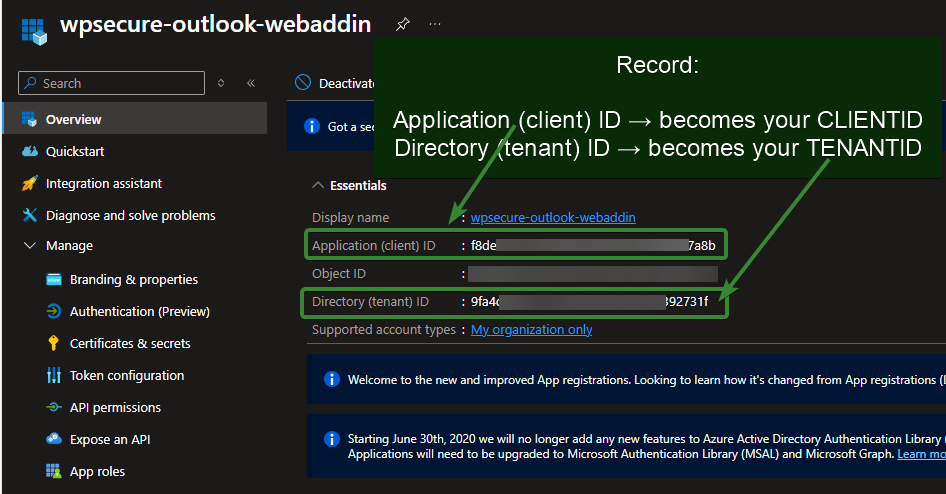The width and height of the screenshot is (946, 494).
Task: Click the Diagnose and solve problems wrench icon
Action: click(29, 216)
